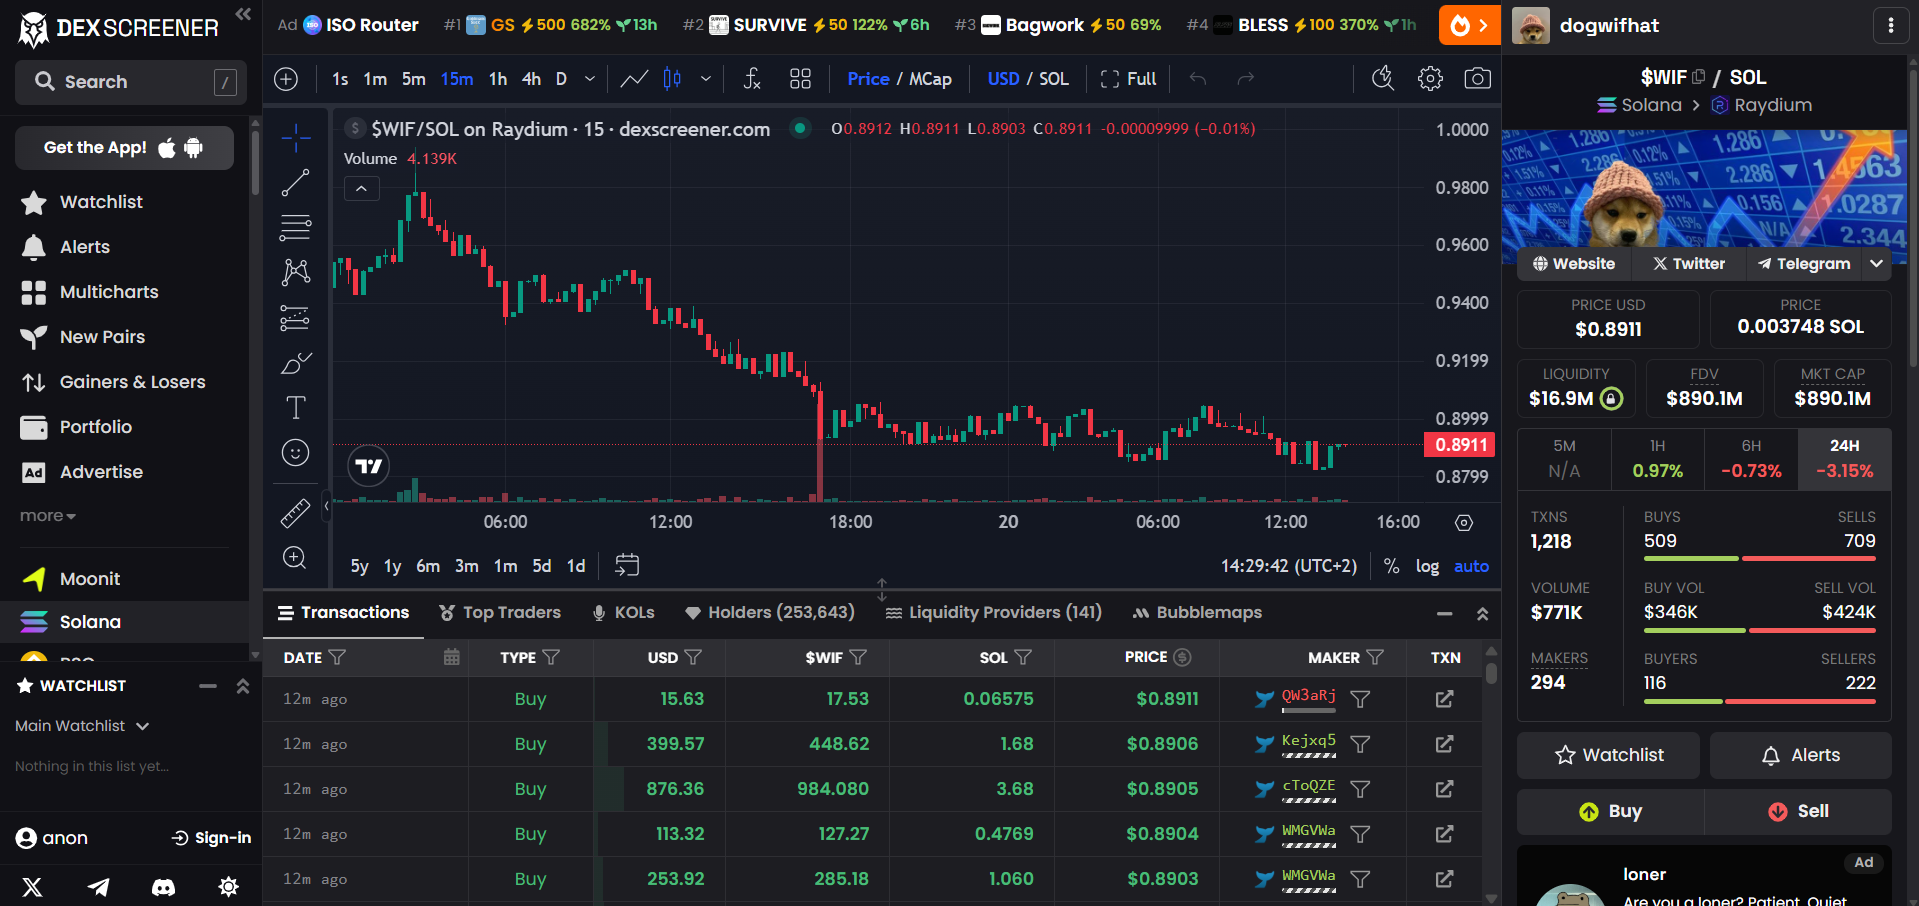This screenshot has height=906, width=1919.
Task: Select the 1h price change period
Action: coord(1657,459)
